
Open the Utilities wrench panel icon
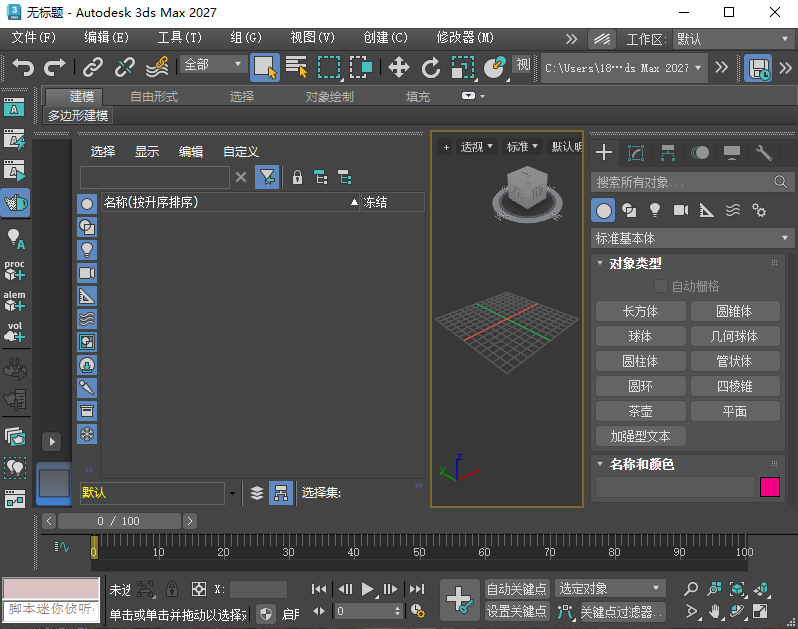(764, 153)
